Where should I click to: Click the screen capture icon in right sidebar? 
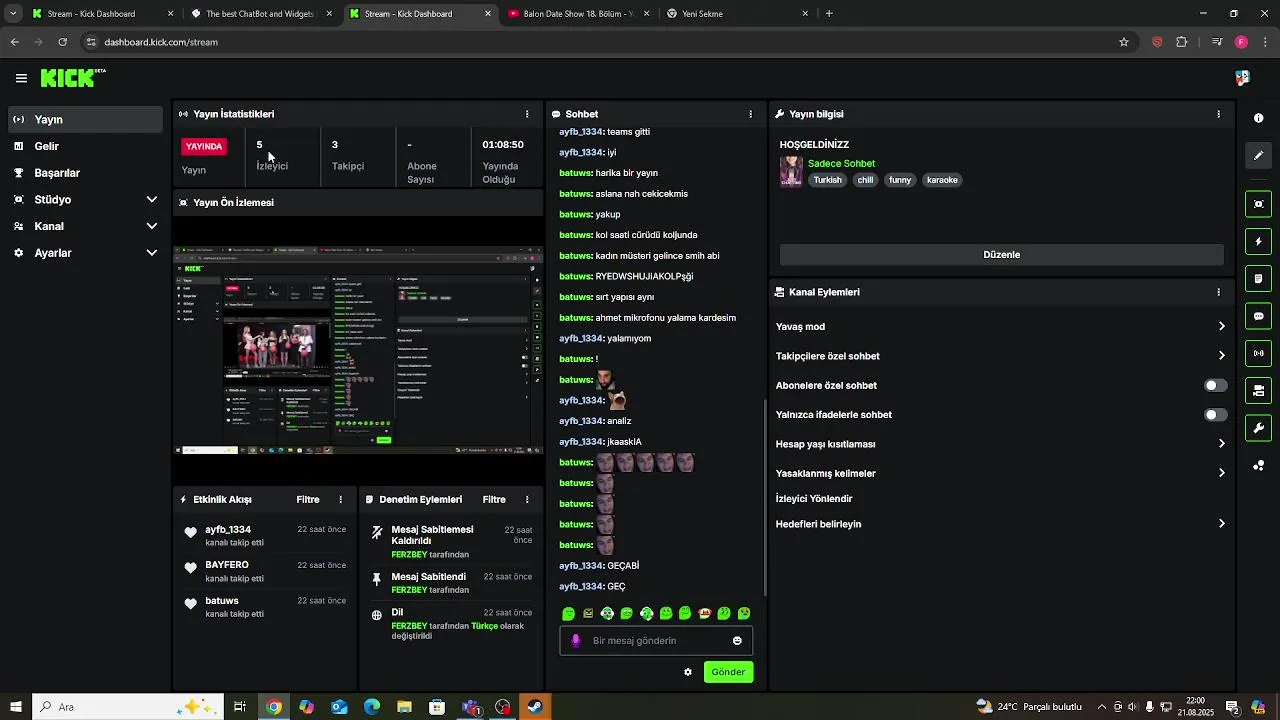tap(1258, 204)
